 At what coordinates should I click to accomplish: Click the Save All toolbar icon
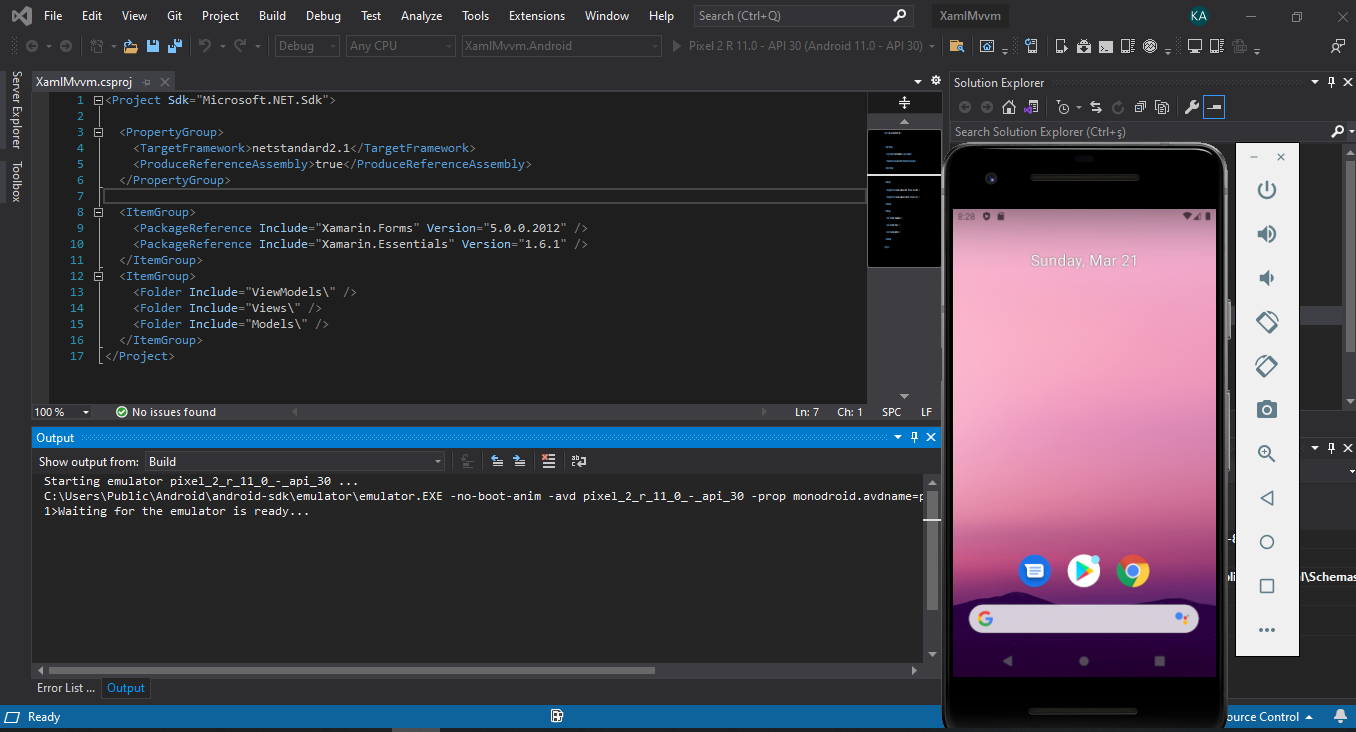175,46
